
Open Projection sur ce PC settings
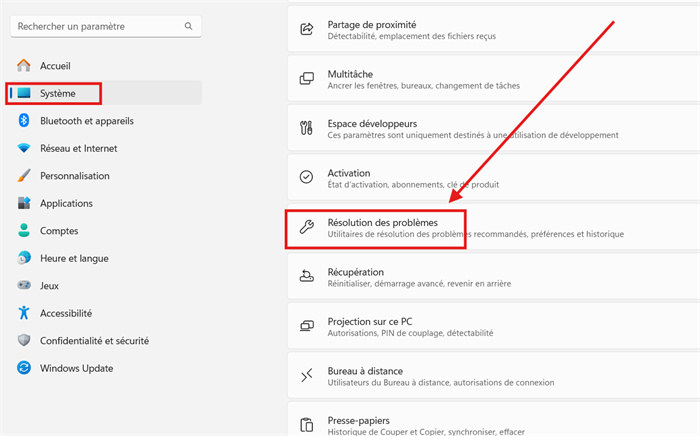494,326
